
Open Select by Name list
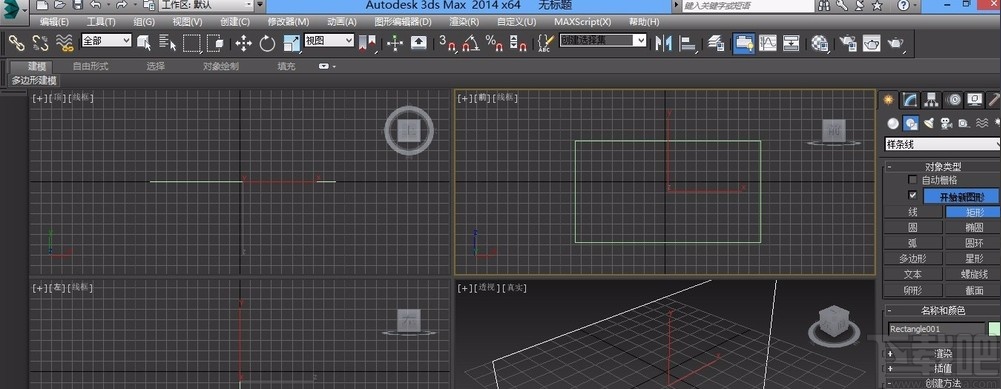pos(167,43)
